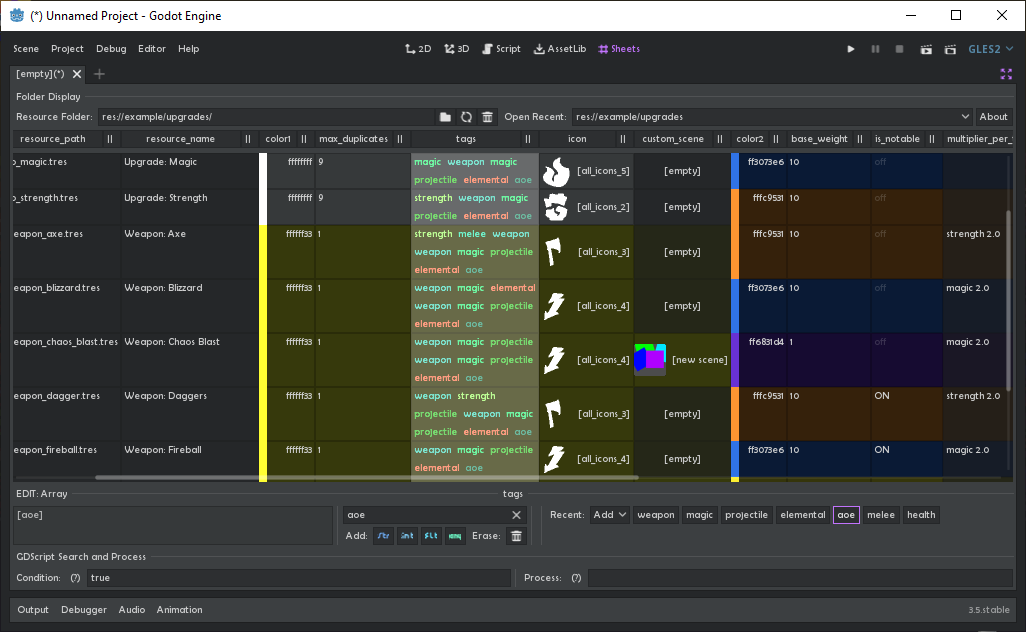Open the Debugger bottom panel
This screenshot has width=1026, height=632.
pos(84,610)
